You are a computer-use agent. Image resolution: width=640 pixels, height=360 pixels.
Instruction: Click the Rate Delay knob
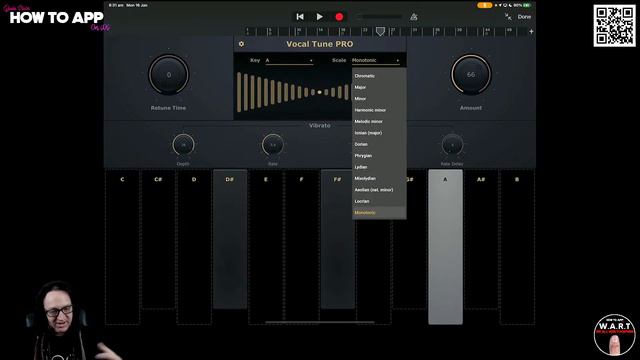(452, 145)
